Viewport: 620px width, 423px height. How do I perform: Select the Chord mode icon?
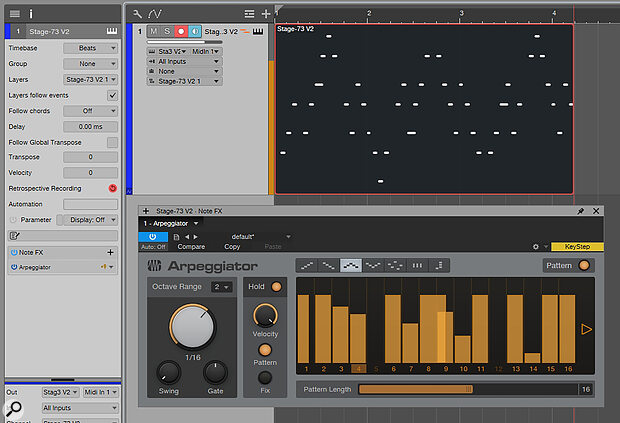point(417,266)
